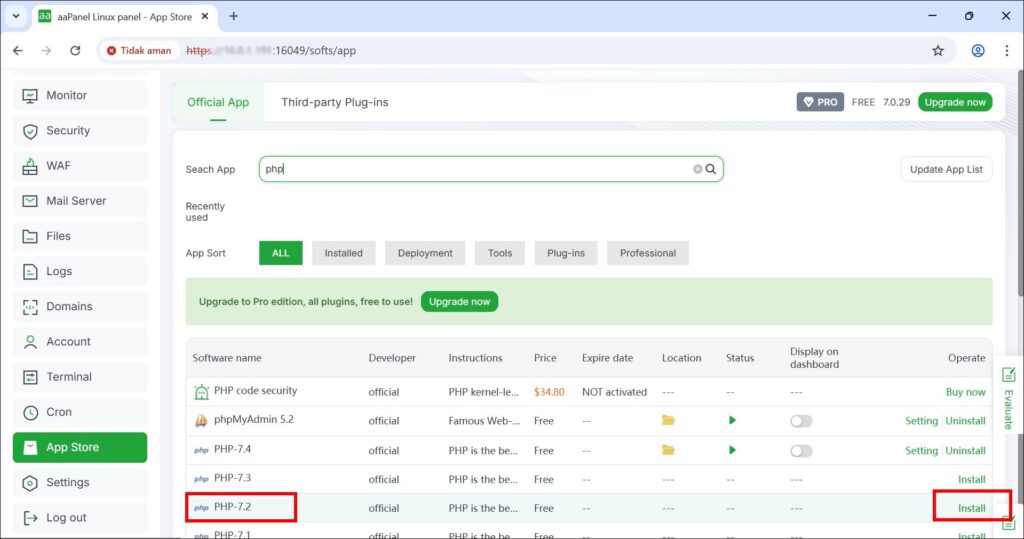1024x539 pixels.
Task: Toggle phpMyAdmin 5.2 display on dashboard
Action: 801,421
